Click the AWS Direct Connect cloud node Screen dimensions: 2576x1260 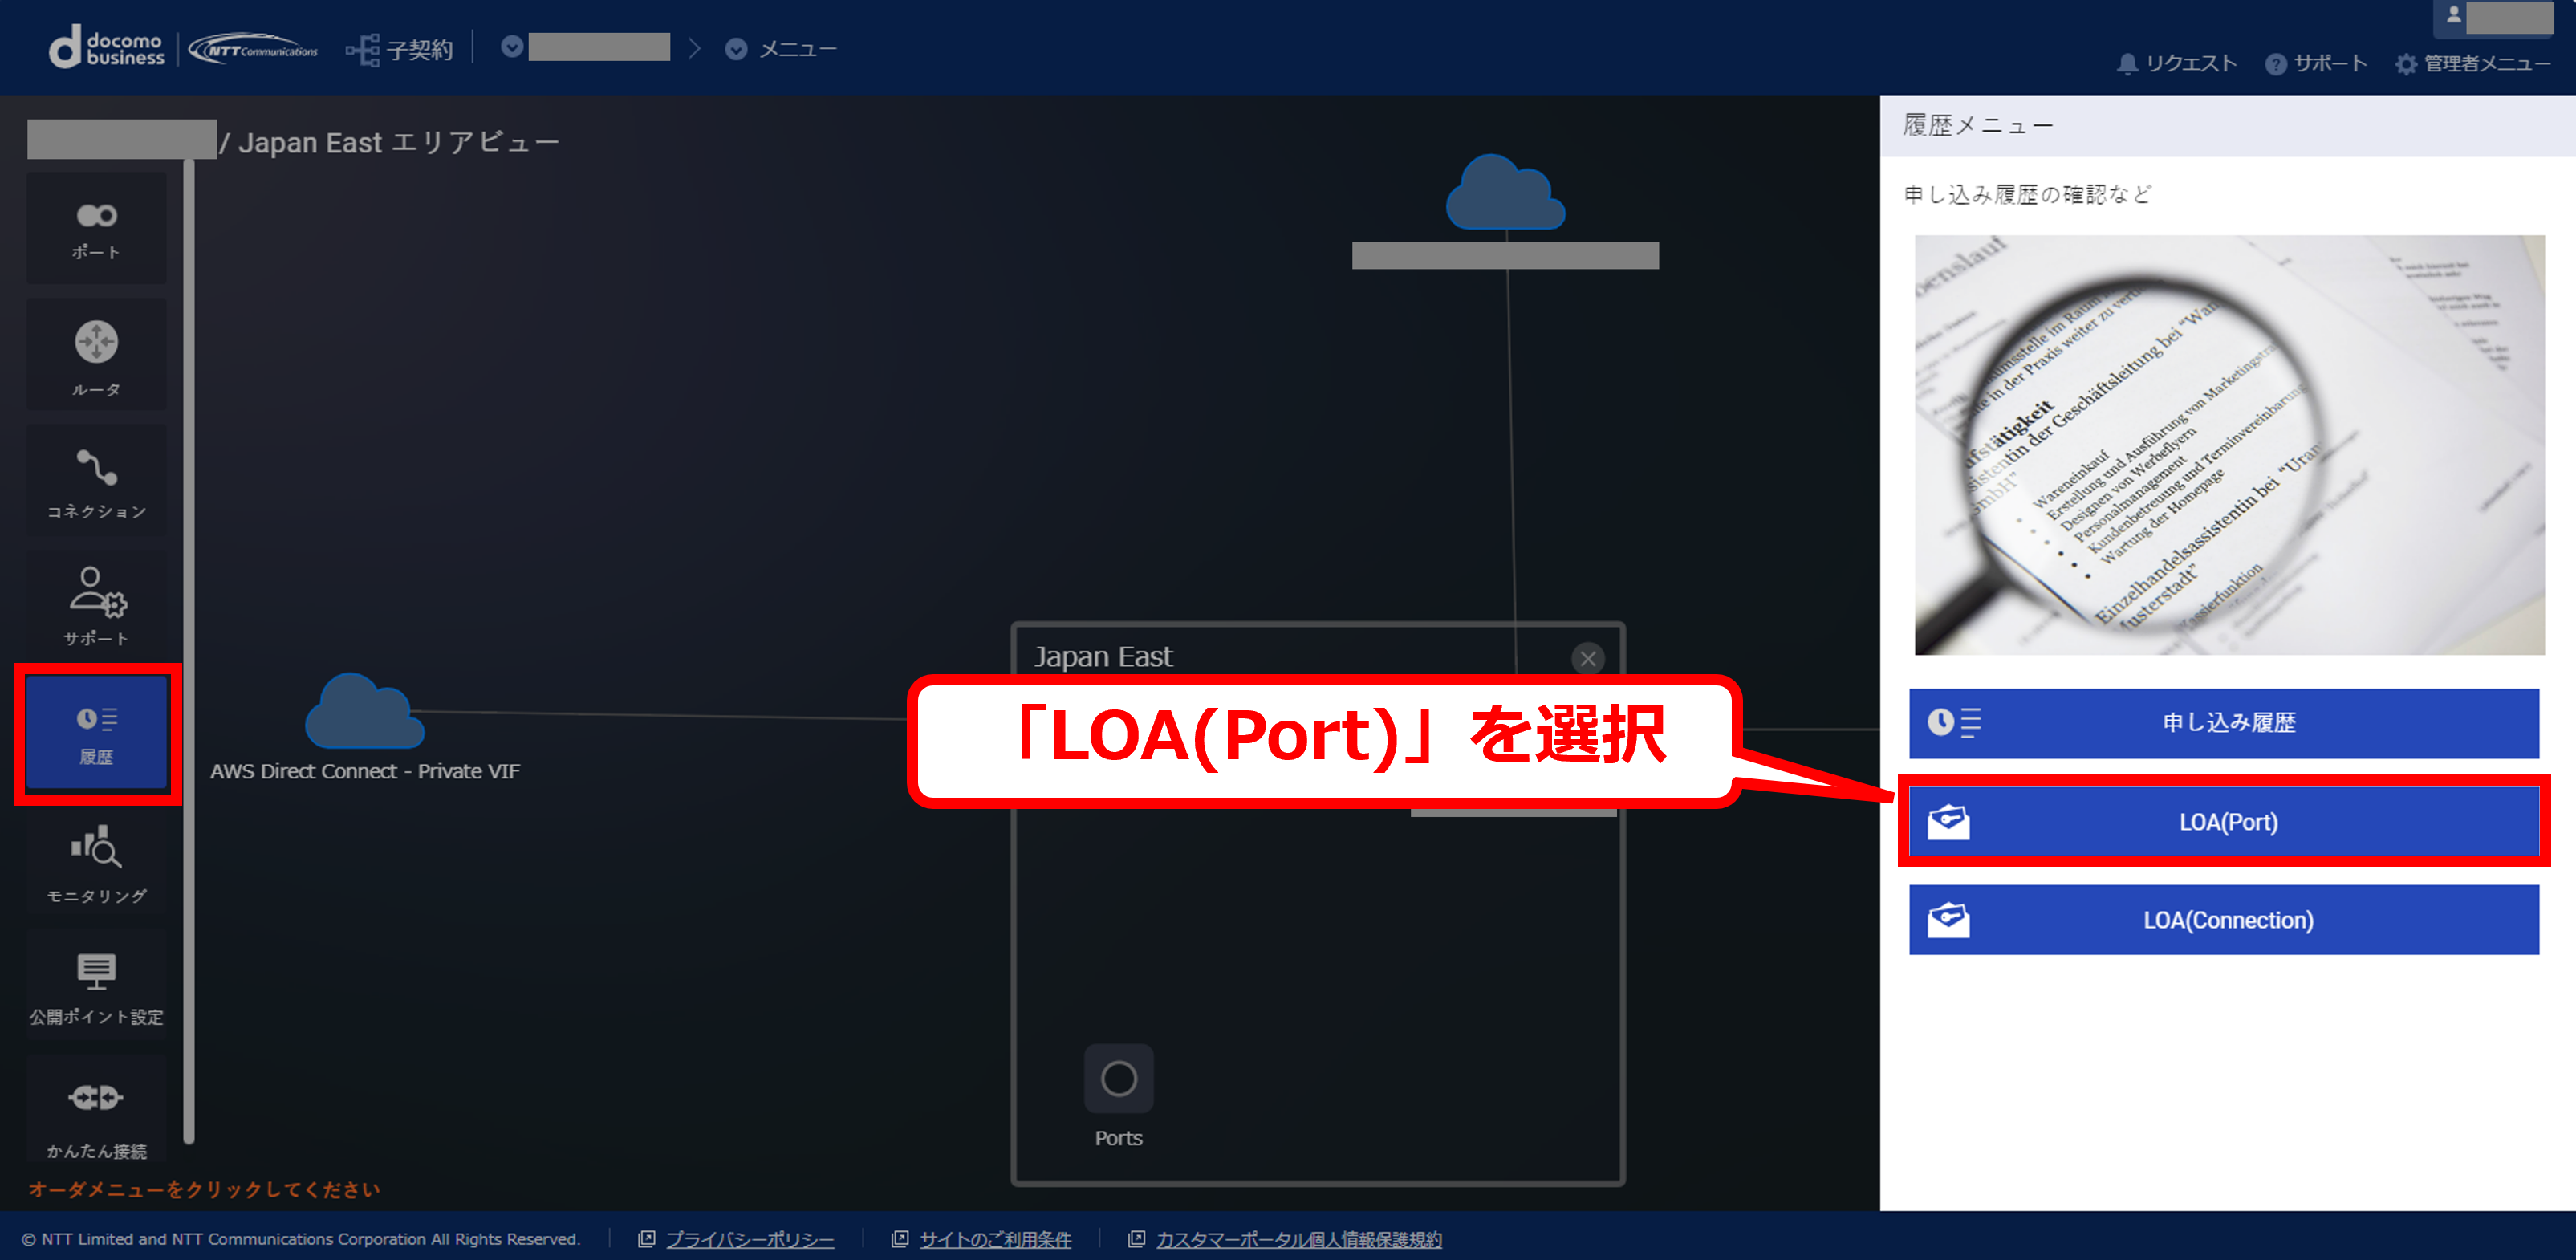(x=364, y=711)
